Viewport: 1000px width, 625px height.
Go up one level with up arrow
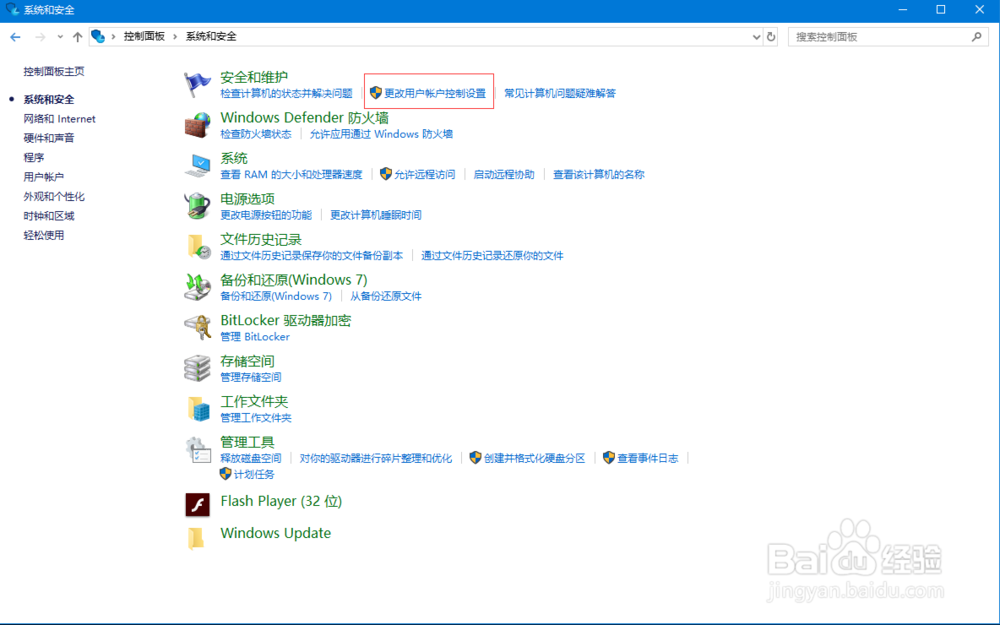[78, 37]
